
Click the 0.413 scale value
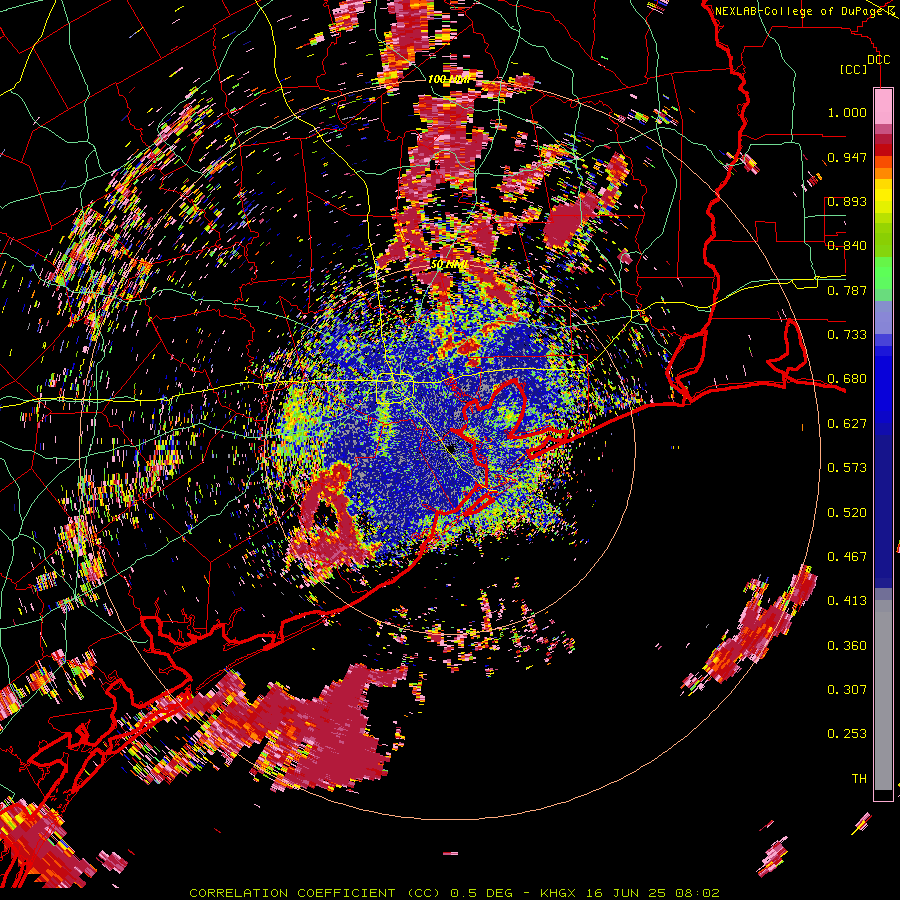click(847, 601)
